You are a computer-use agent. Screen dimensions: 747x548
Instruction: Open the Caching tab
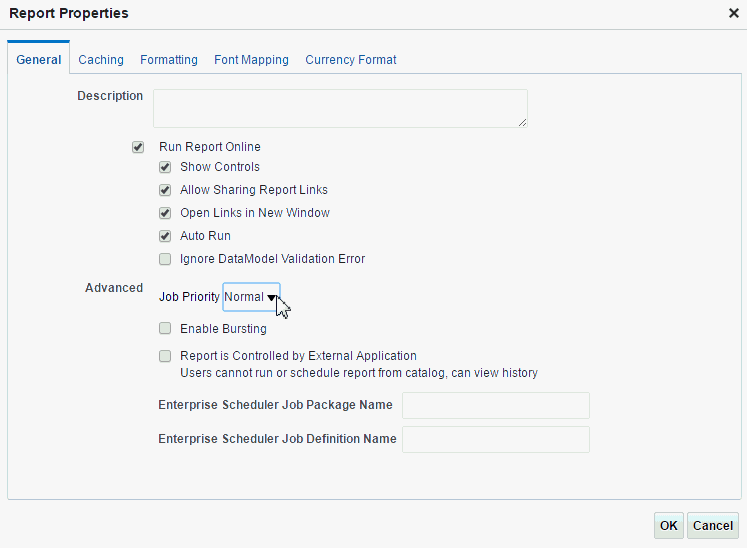[x=101, y=60]
